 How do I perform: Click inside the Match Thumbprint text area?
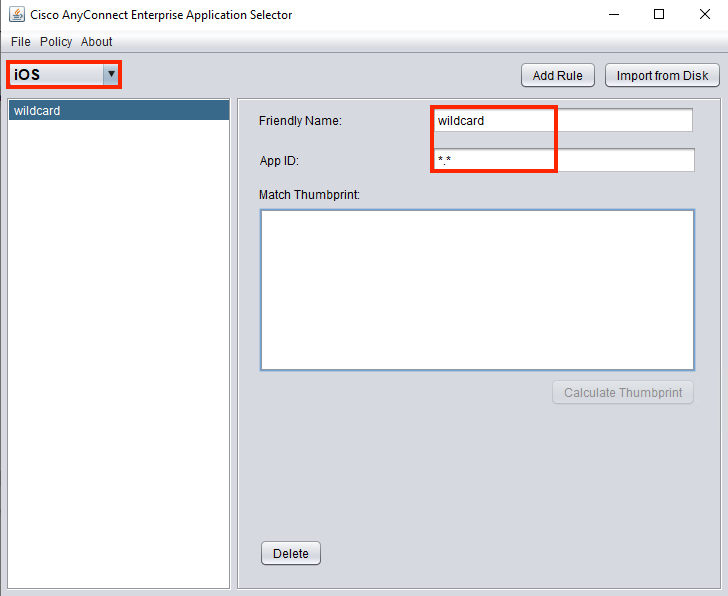click(x=477, y=290)
